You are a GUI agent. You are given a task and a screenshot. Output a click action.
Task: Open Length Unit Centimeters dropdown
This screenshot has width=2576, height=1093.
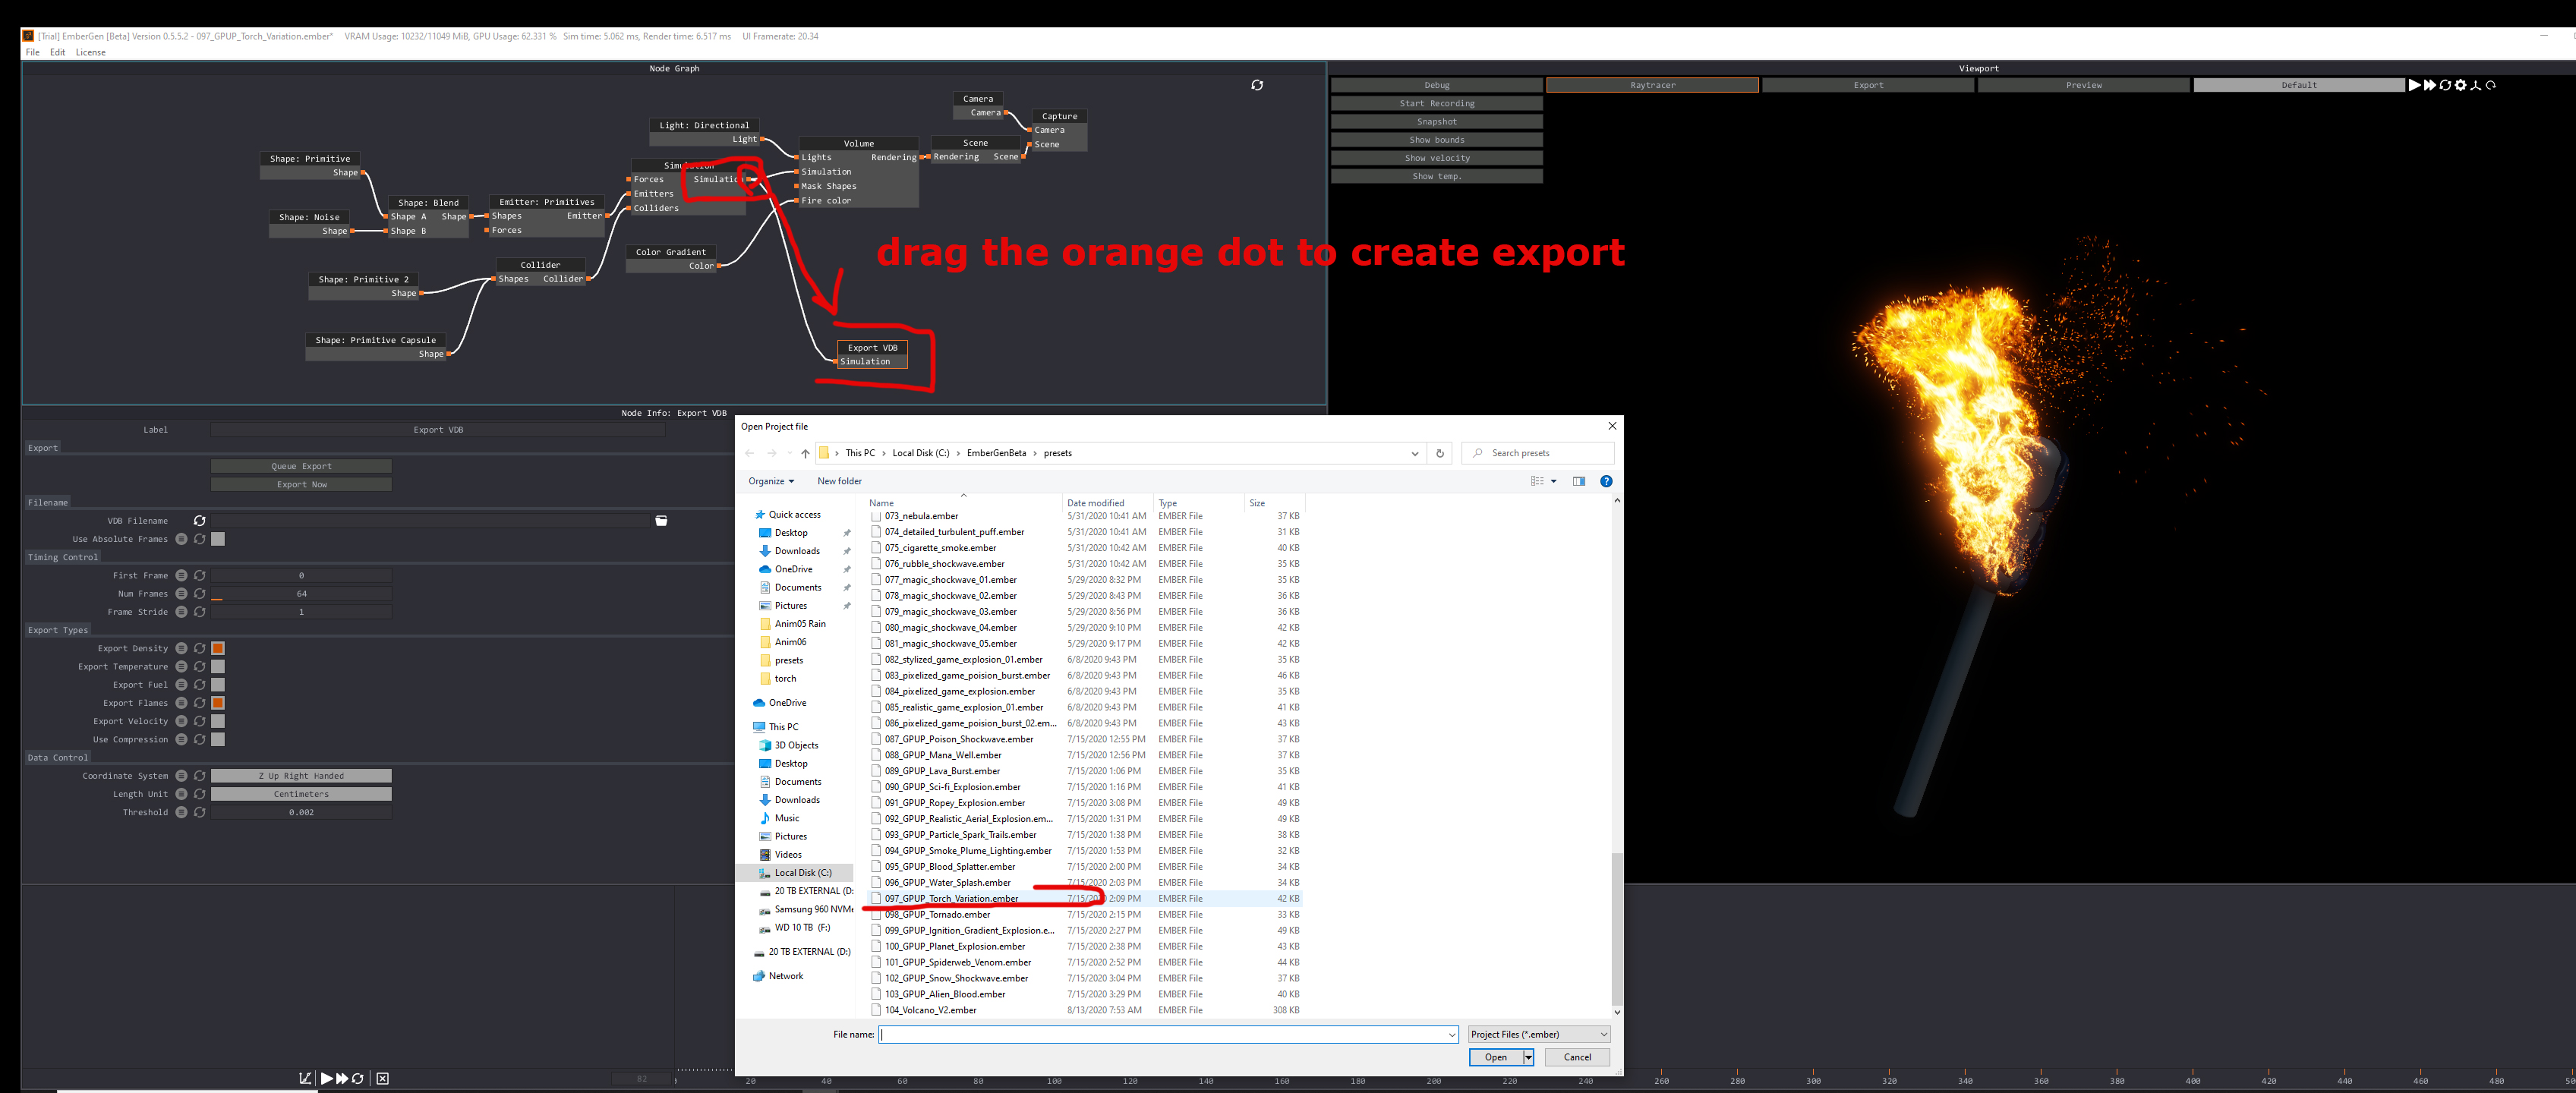tap(301, 794)
